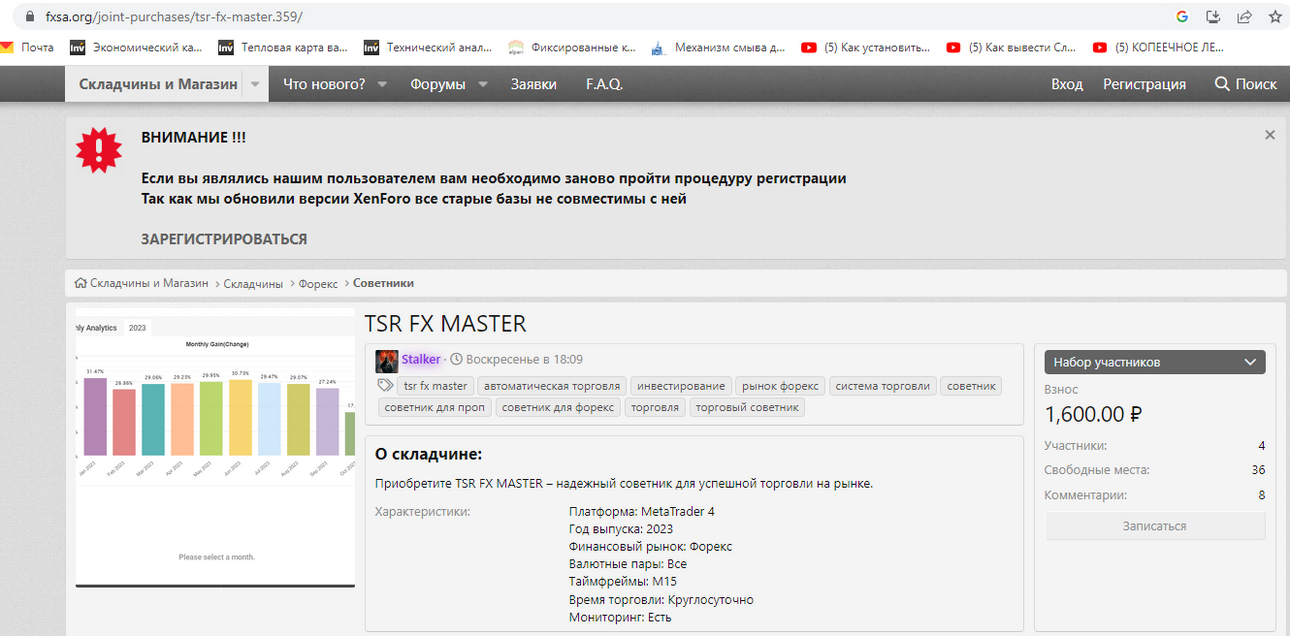This screenshot has height=636, width=1290.
Task: Click home icon breadcrumb Складчины и Магазин
Action: click(x=141, y=283)
